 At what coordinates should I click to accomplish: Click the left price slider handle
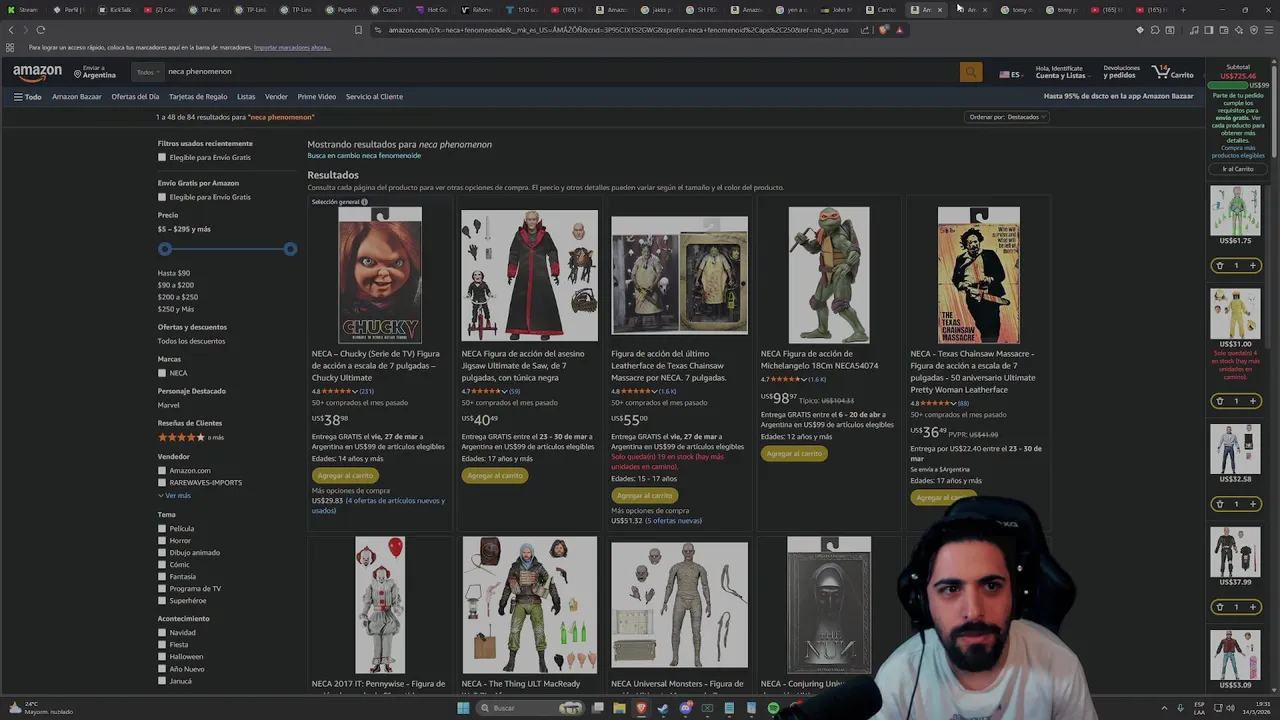(x=165, y=249)
